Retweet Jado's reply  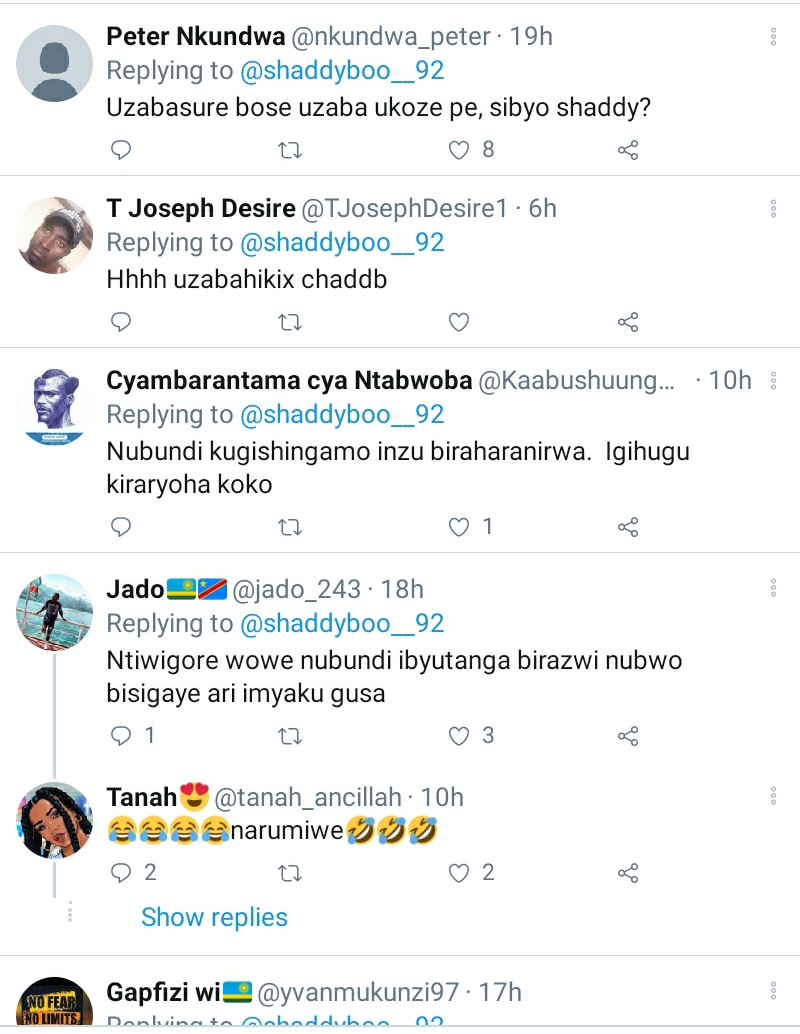(x=290, y=736)
